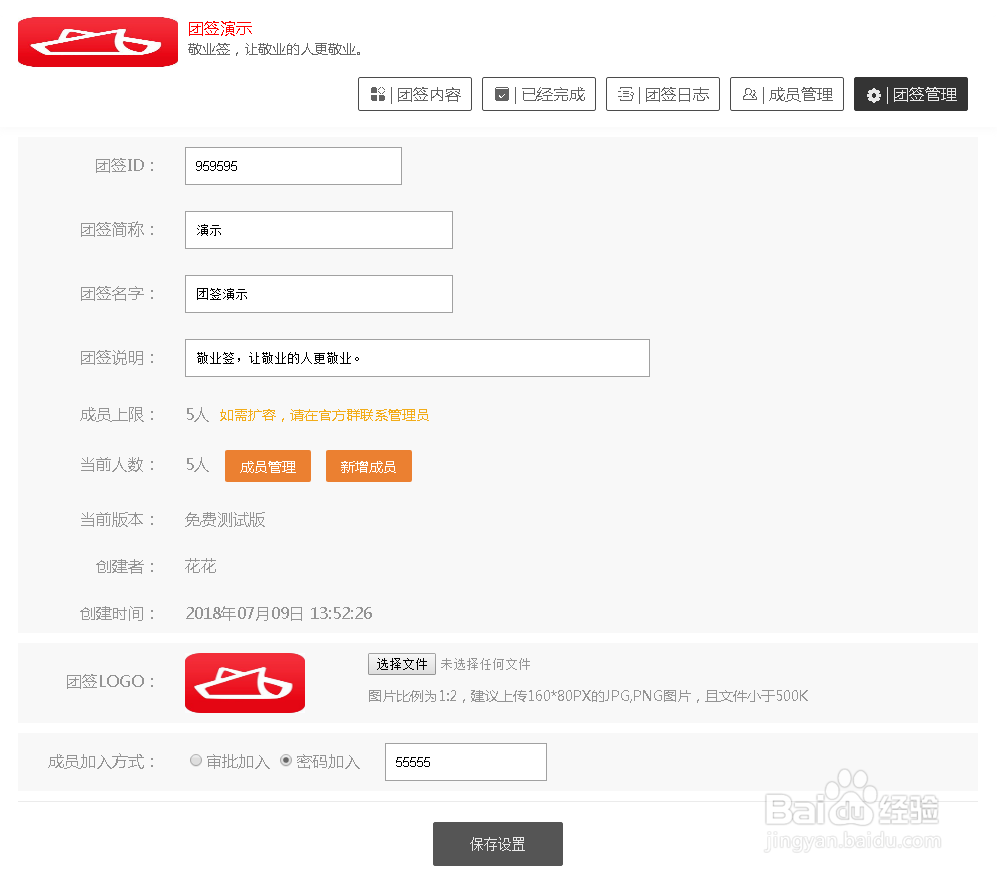Viewport: 997px width, 875px height.
Task: Click the 团签说明 description field
Action: pos(417,358)
